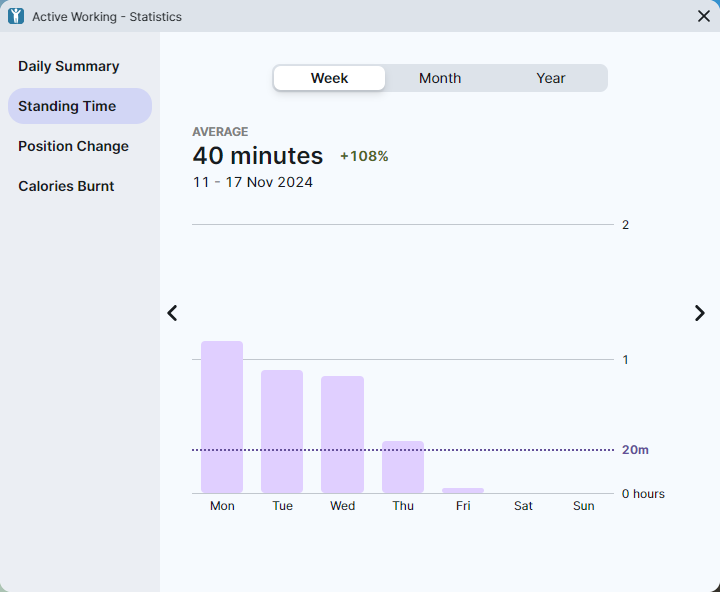Switch to Week view

(329, 78)
